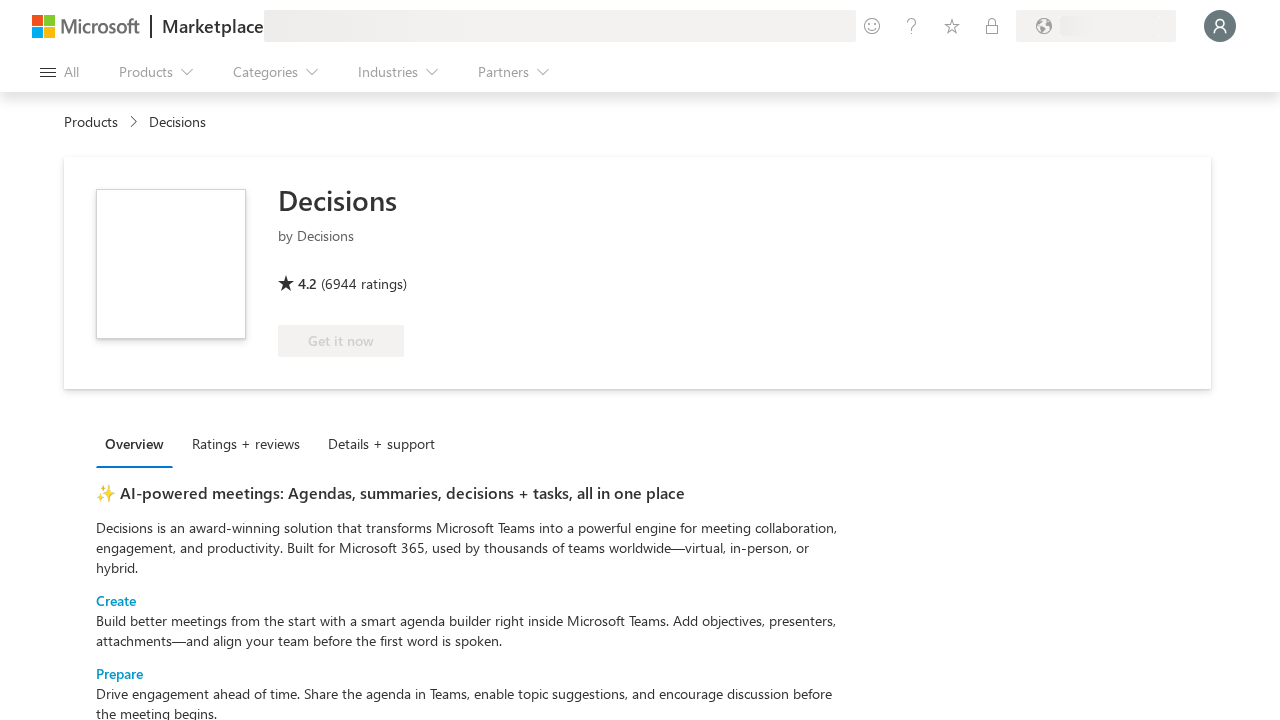Open the All hamburger menu
The height and width of the screenshot is (720, 1280).
pyautogui.click(x=59, y=72)
